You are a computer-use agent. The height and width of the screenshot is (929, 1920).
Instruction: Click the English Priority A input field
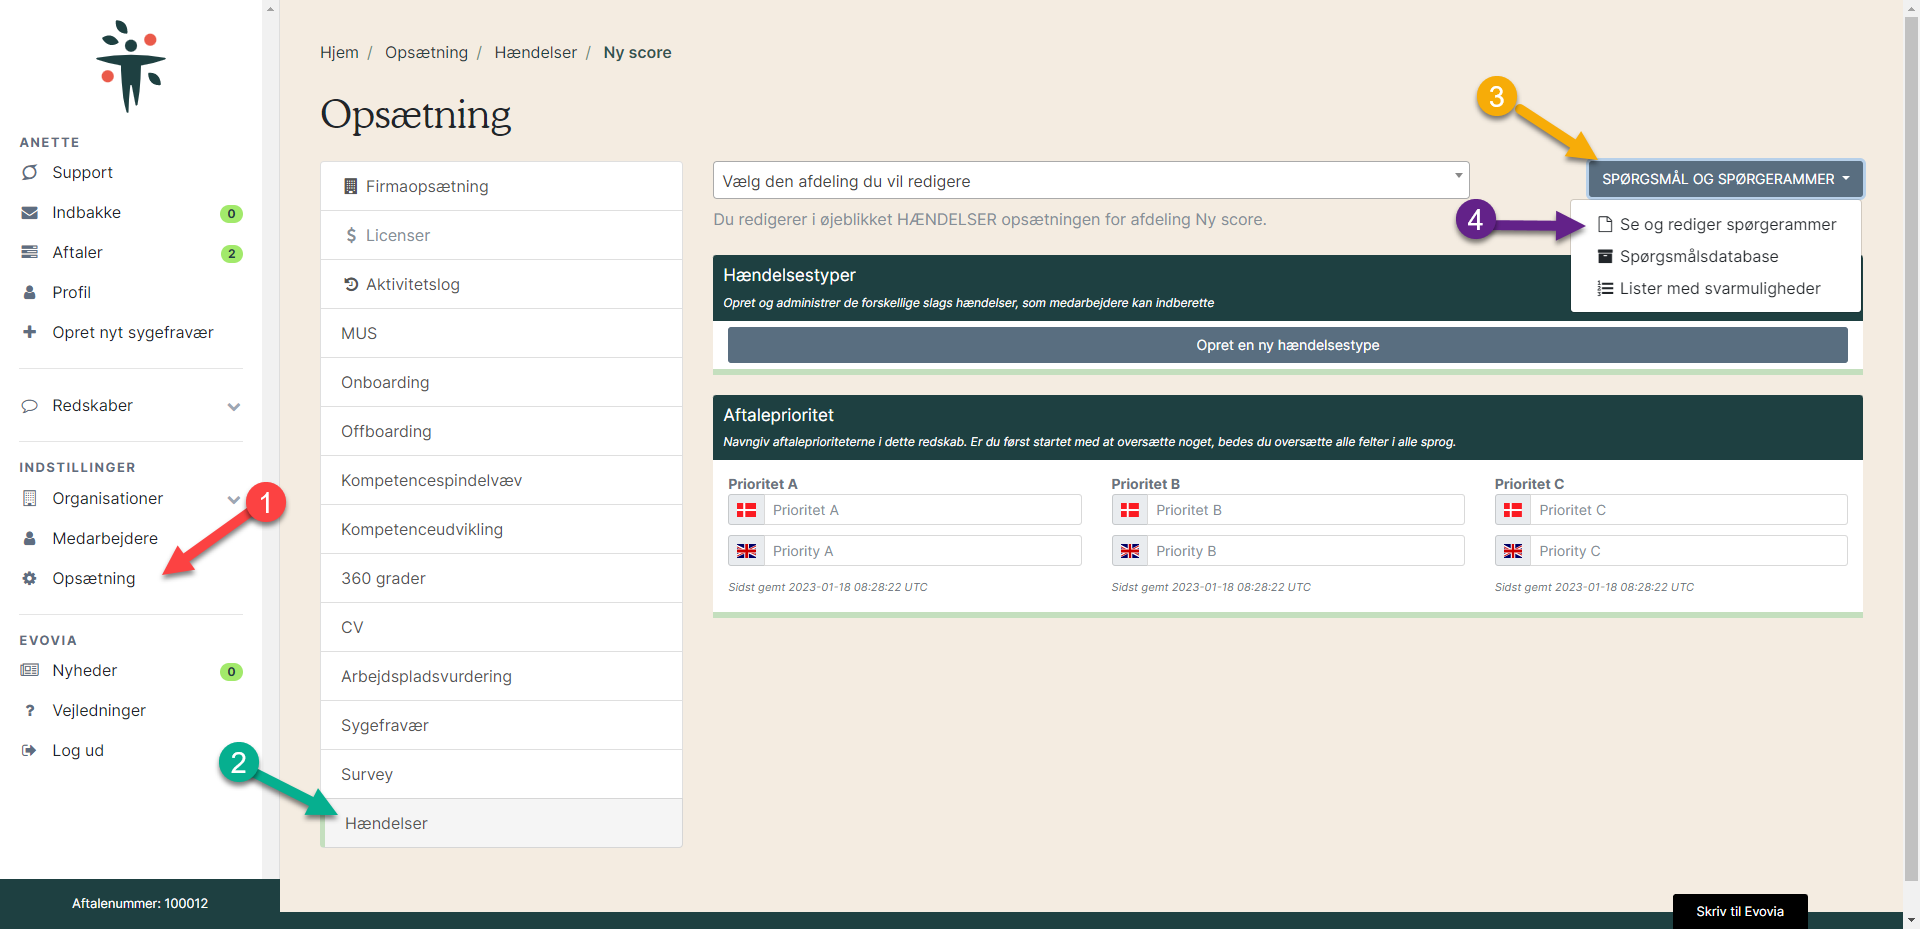coord(922,551)
